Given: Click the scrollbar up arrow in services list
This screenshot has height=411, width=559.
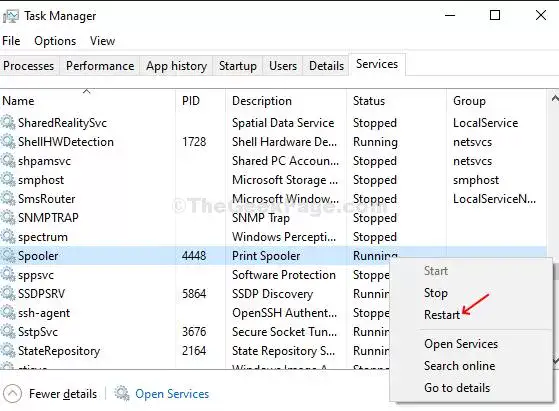Looking at the screenshot, I should (554, 98).
